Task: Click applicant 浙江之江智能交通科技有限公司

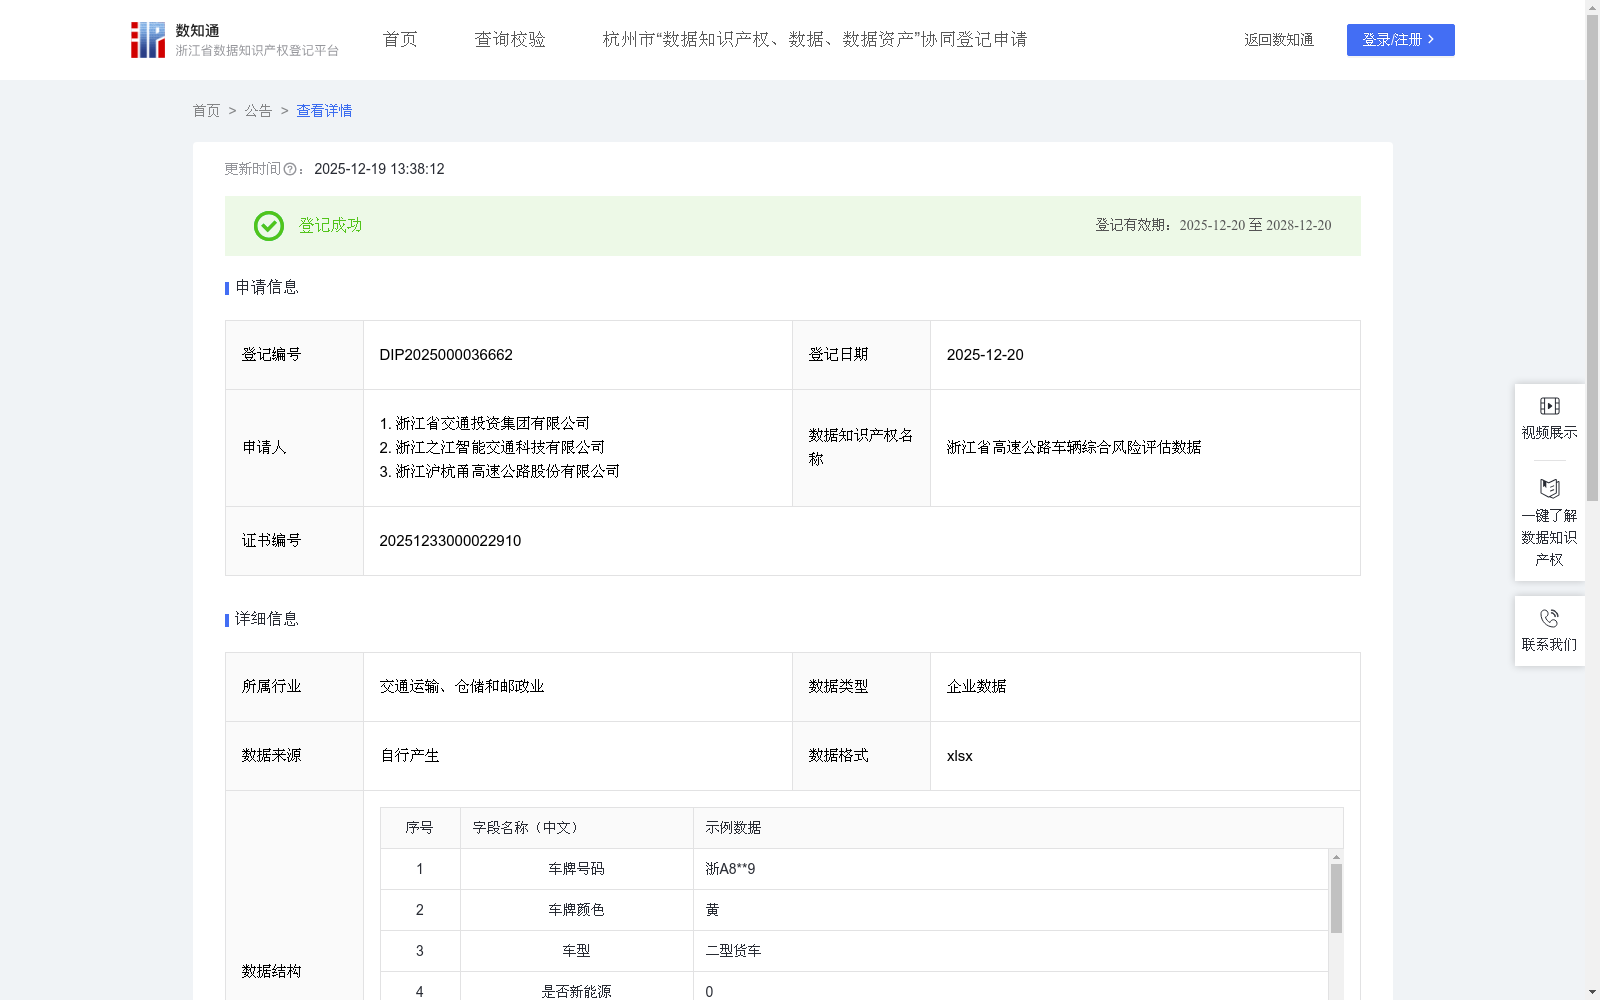Action: click(492, 448)
